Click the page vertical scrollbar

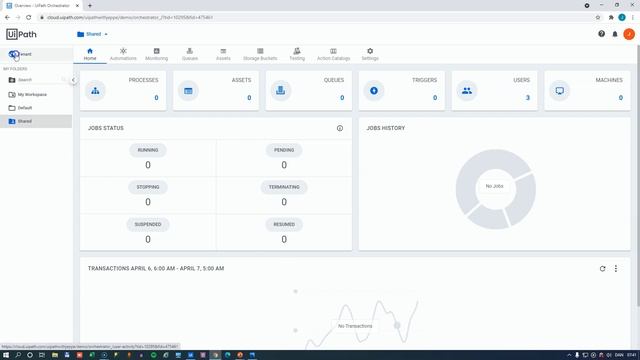pyautogui.click(x=638, y=176)
